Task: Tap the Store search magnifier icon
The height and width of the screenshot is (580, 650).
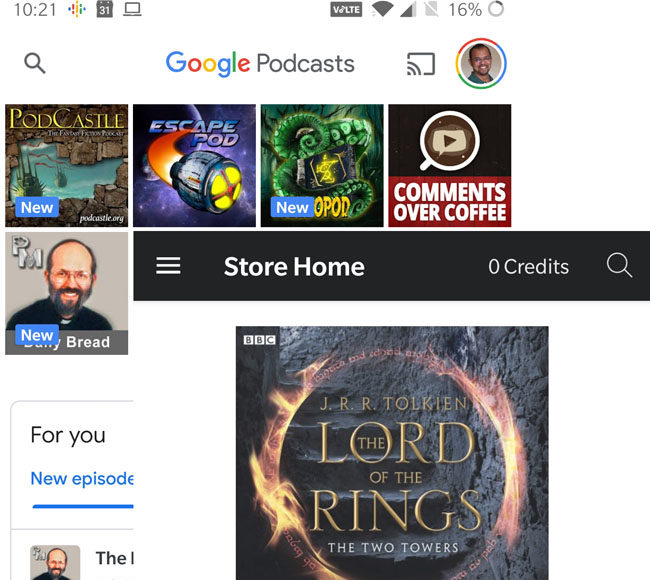Action: pyautogui.click(x=619, y=266)
